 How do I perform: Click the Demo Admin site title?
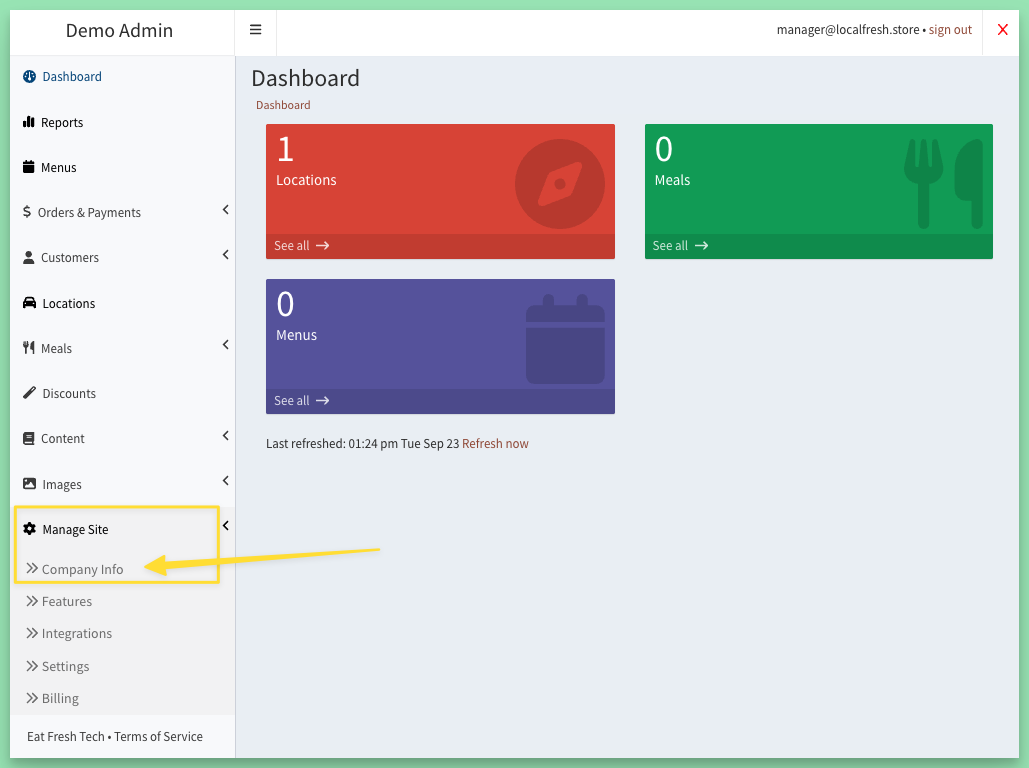coord(119,30)
